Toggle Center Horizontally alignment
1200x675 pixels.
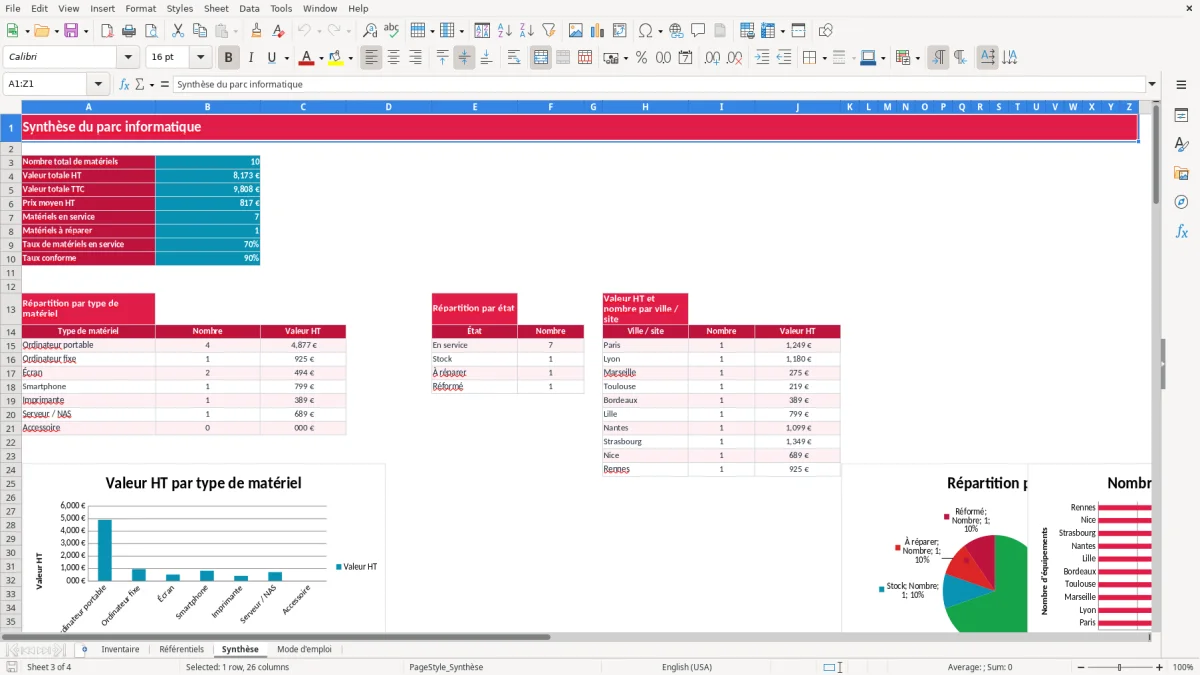394,58
